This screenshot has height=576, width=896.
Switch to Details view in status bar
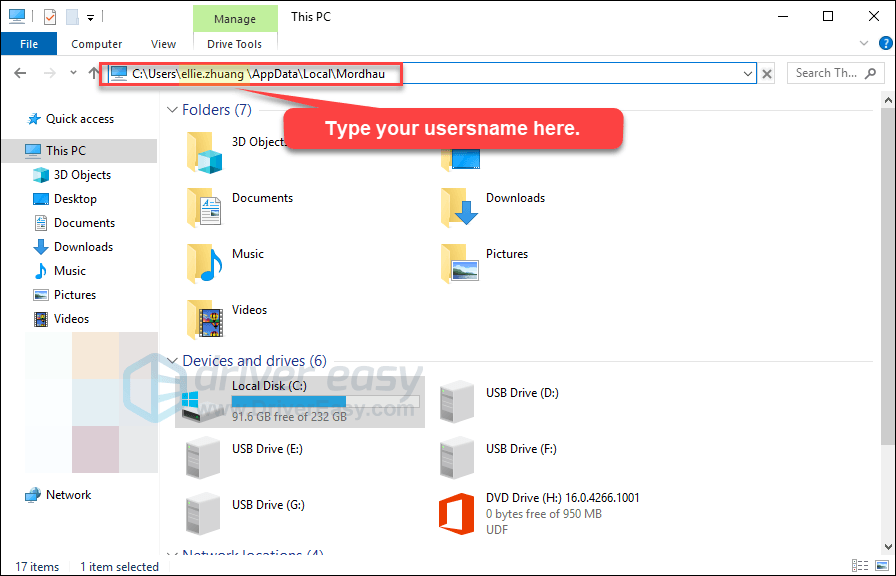click(858, 566)
